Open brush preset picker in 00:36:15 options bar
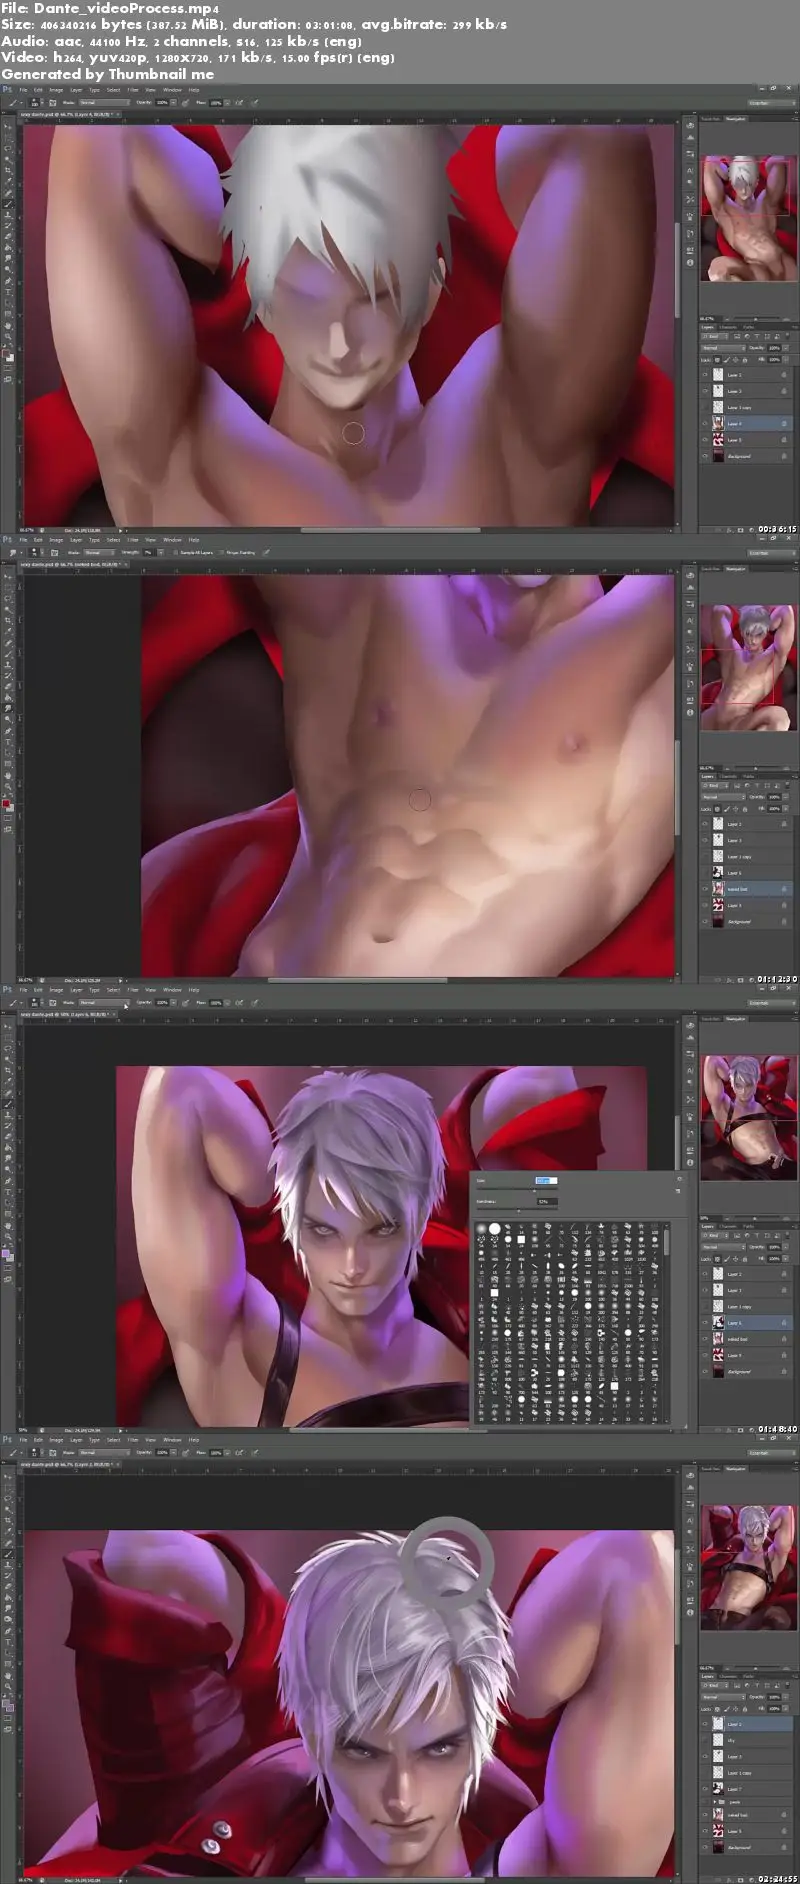Viewport: 800px width, 1884px height. coord(34,102)
